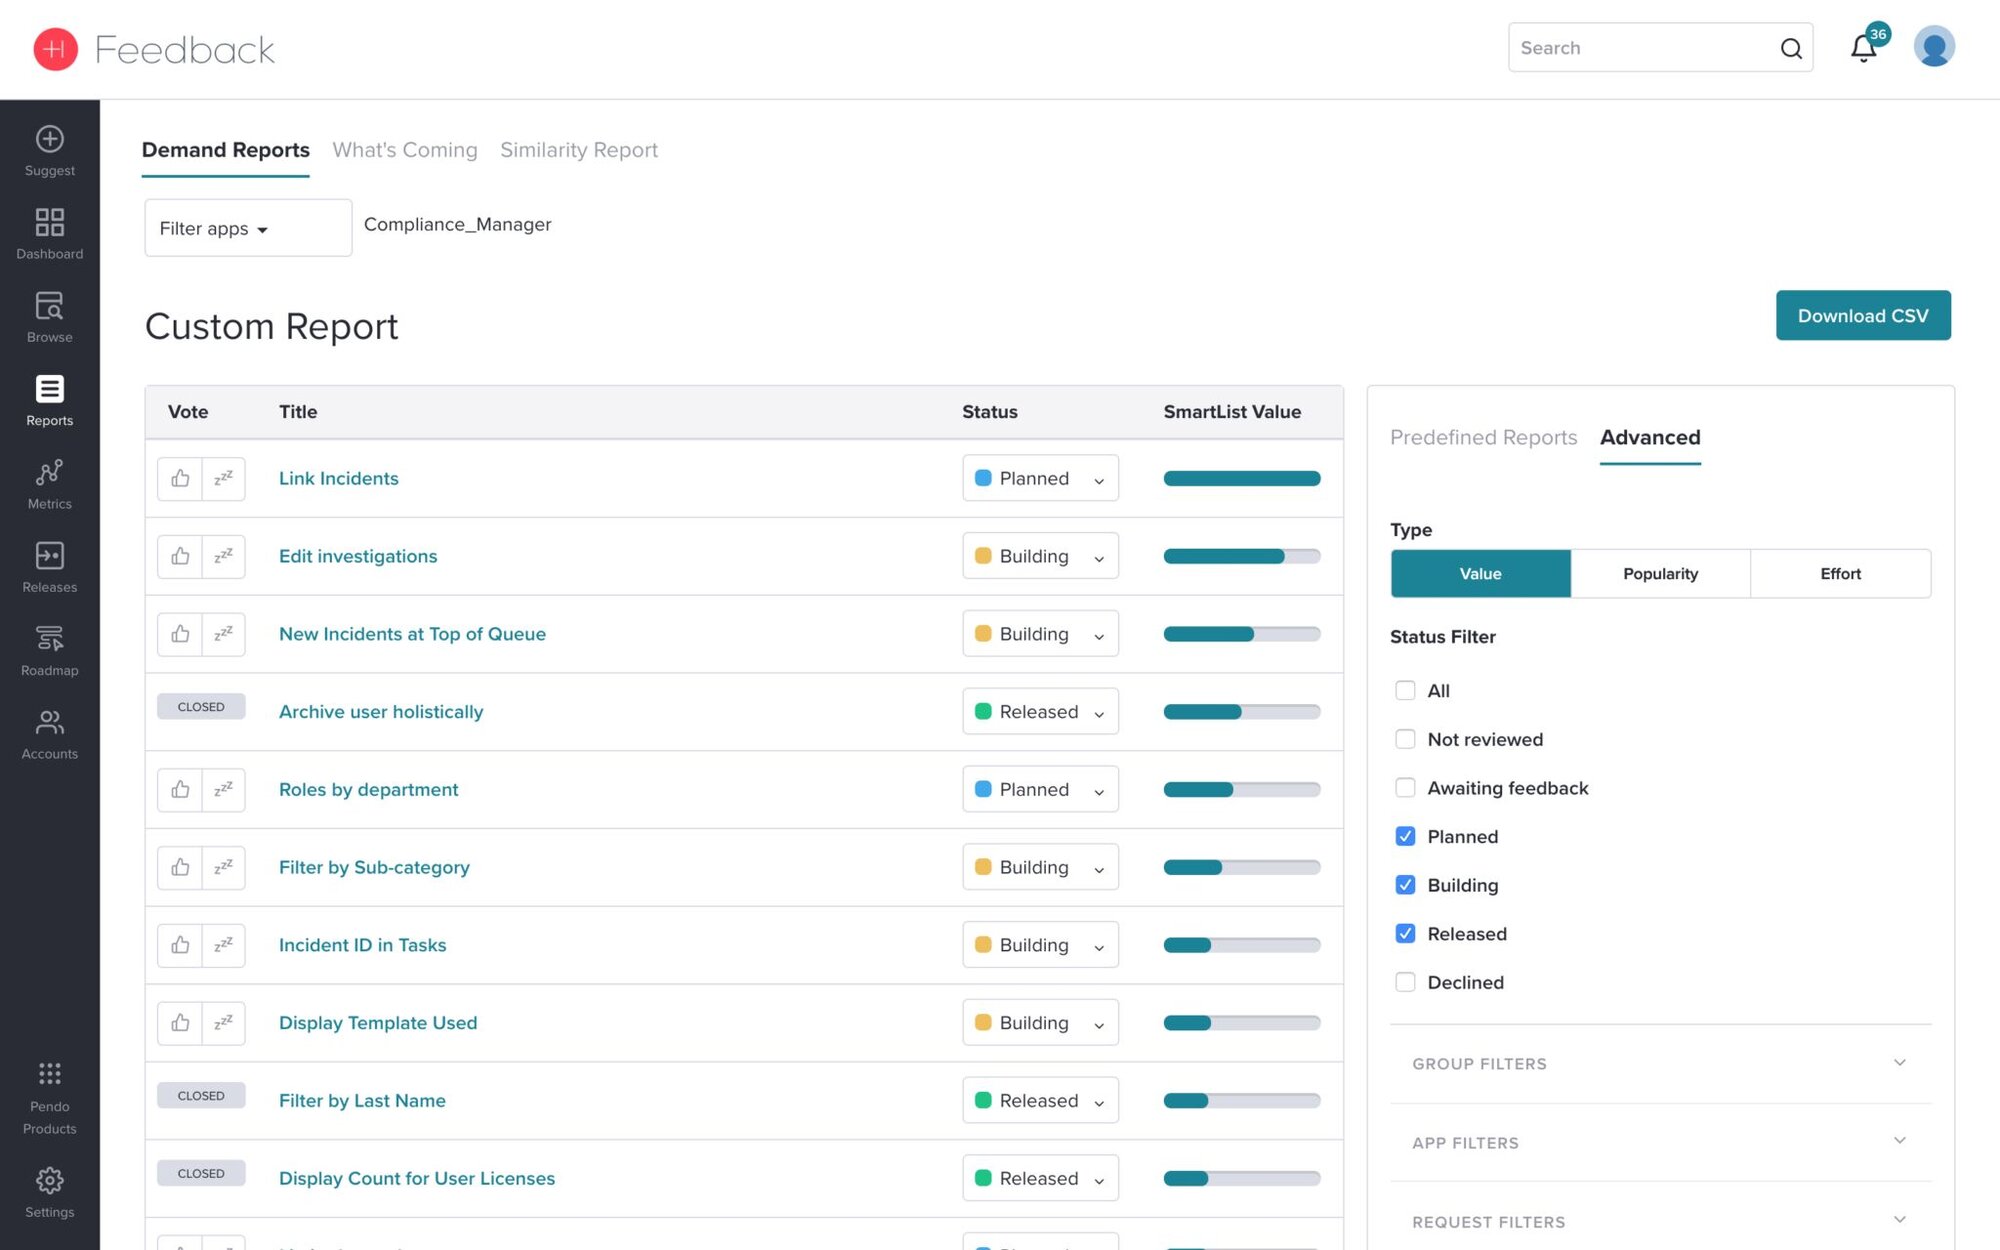Uncheck the Released status filter
2000x1250 pixels.
pos(1405,934)
